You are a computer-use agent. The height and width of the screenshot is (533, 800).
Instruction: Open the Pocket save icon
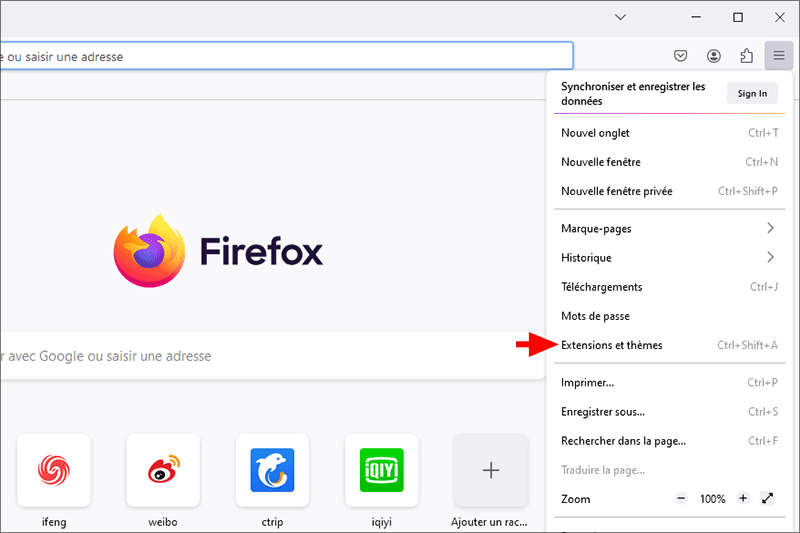click(680, 56)
